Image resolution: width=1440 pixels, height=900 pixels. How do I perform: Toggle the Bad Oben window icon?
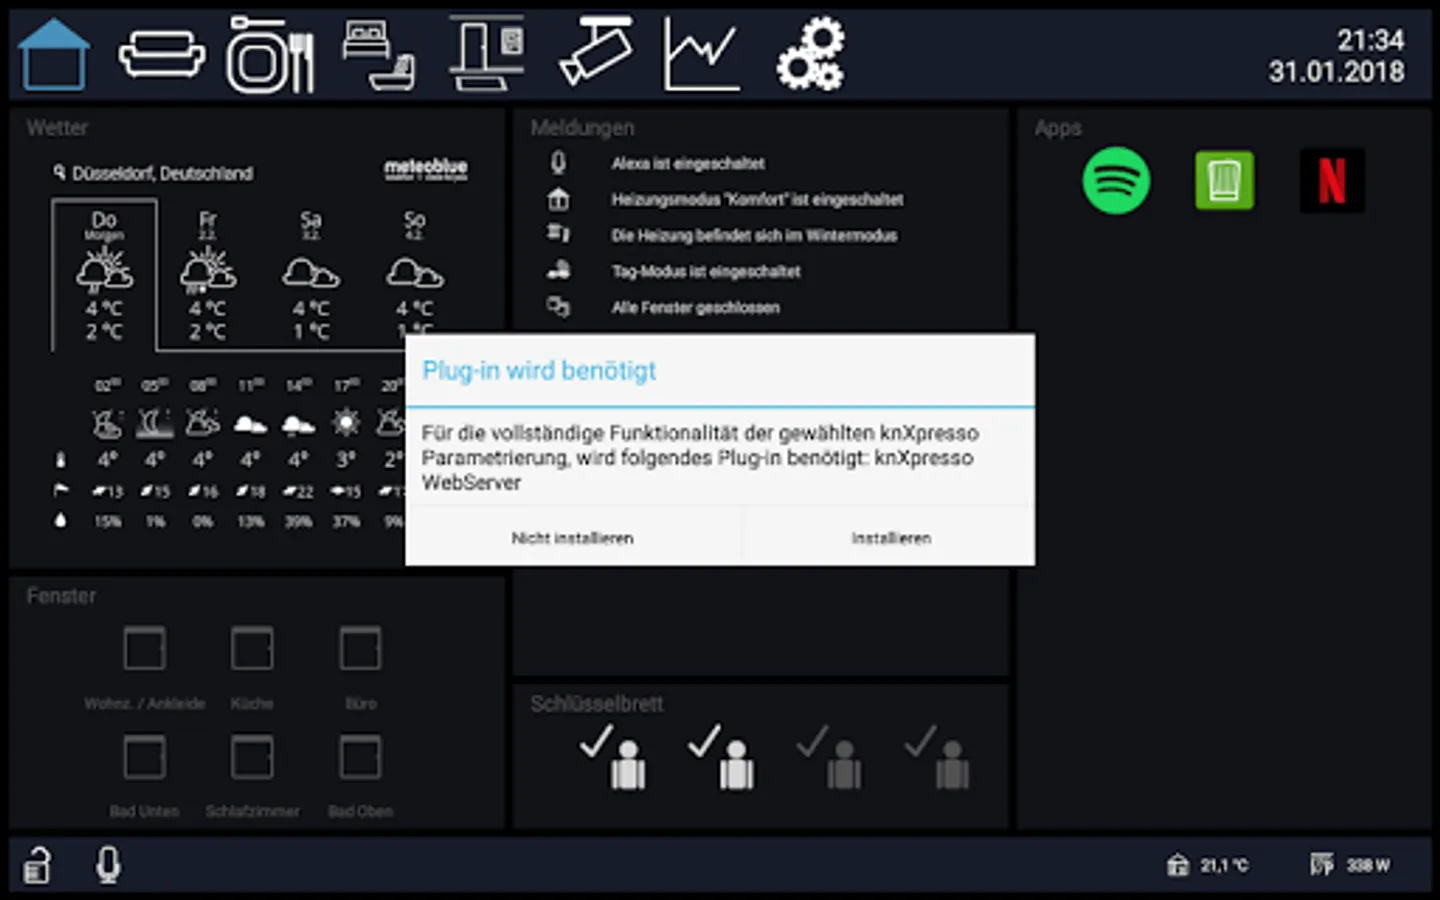click(360, 757)
